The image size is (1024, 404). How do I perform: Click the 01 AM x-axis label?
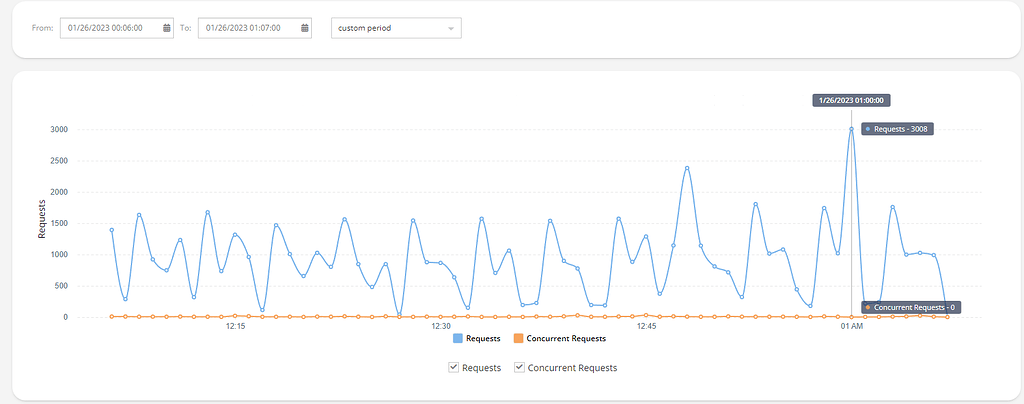852,326
